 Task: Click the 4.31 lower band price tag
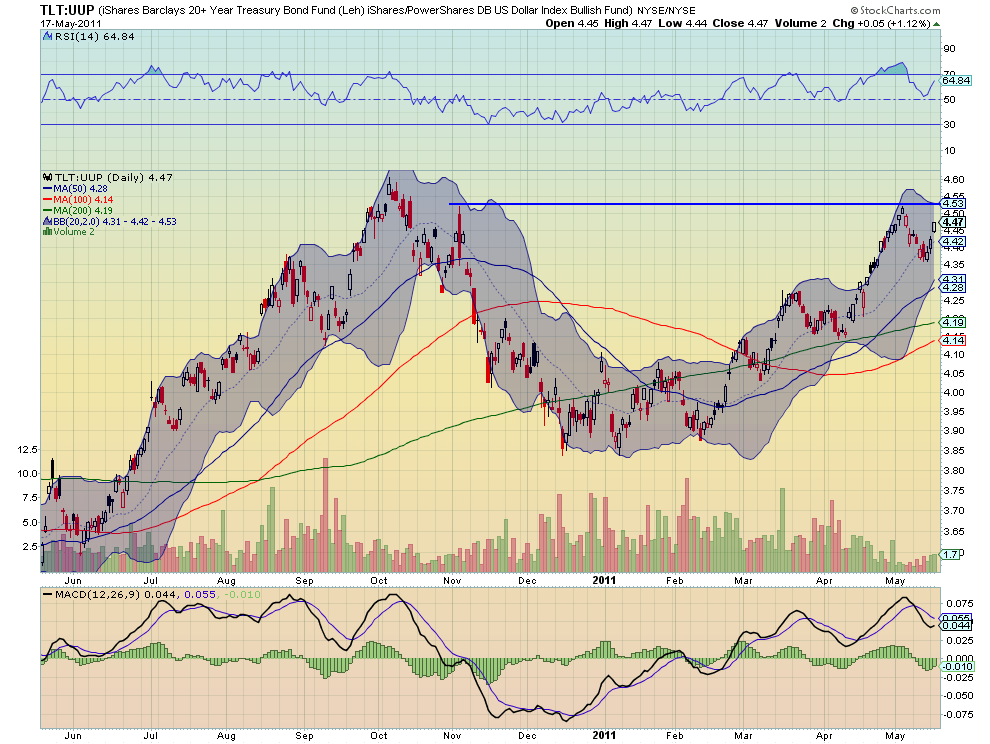coord(953,279)
